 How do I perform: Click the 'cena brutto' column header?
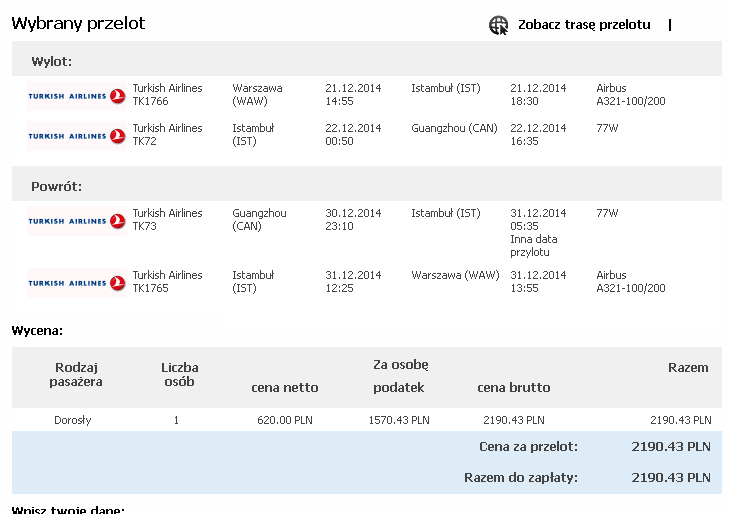514,387
